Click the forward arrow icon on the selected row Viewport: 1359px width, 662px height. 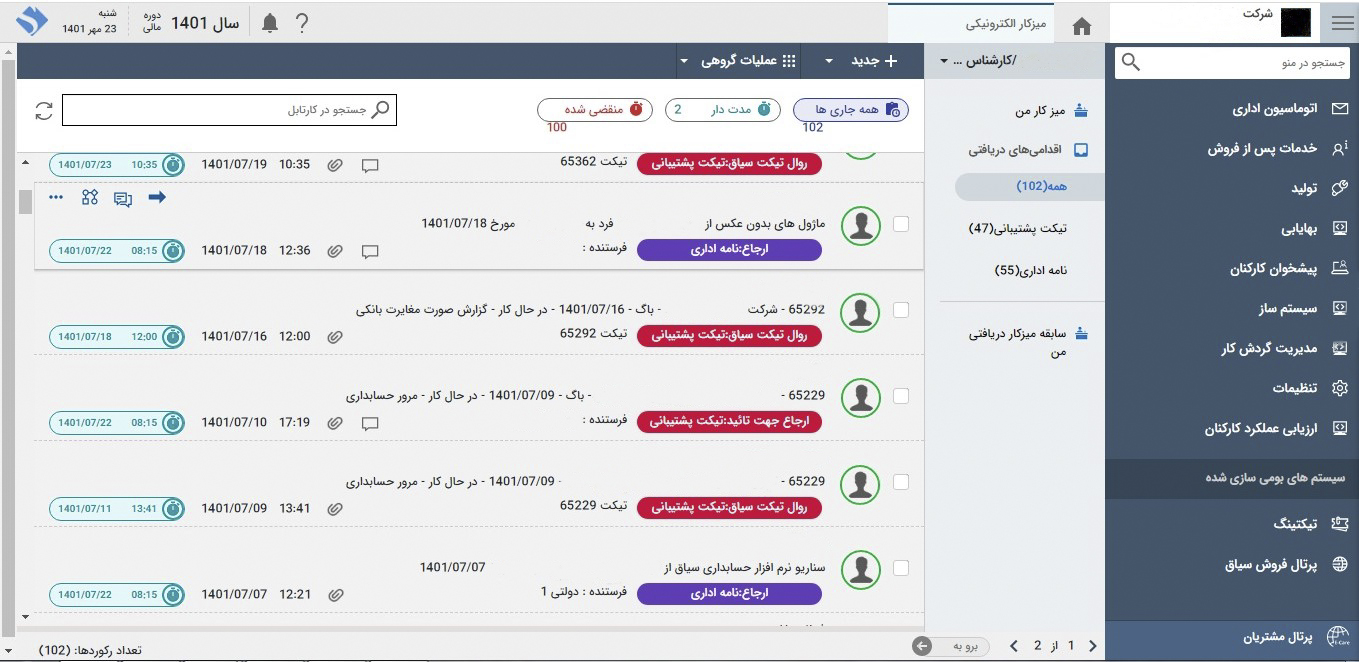click(156, 197)
